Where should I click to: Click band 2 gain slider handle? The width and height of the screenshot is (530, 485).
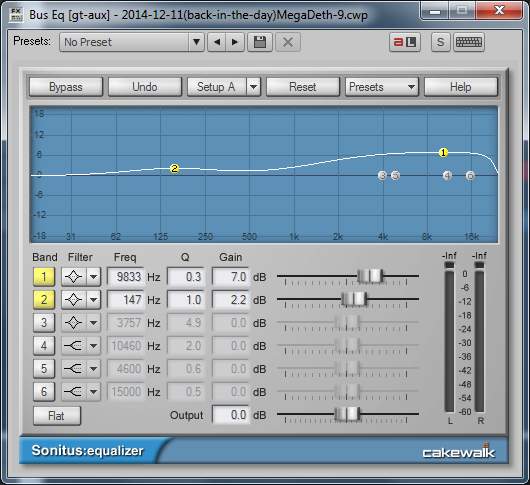pos(354,299)
